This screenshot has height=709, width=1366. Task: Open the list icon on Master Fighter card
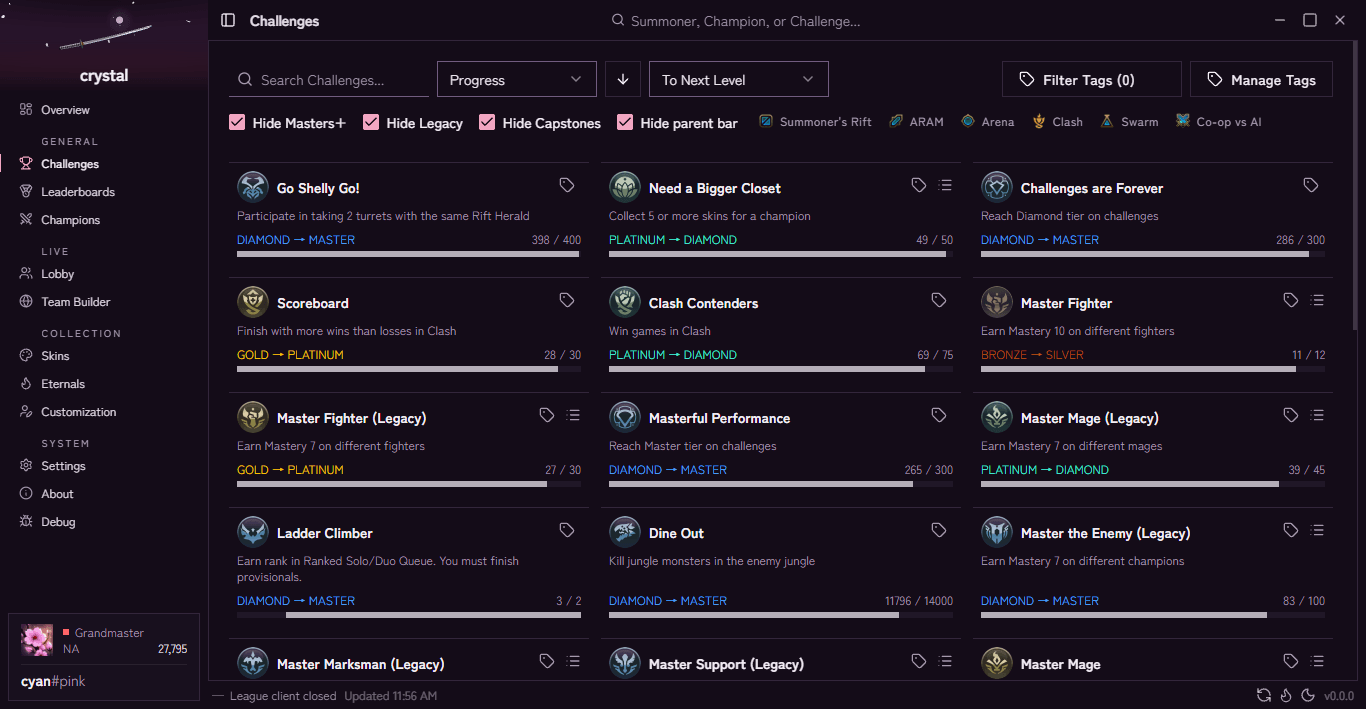(1317, 300)
